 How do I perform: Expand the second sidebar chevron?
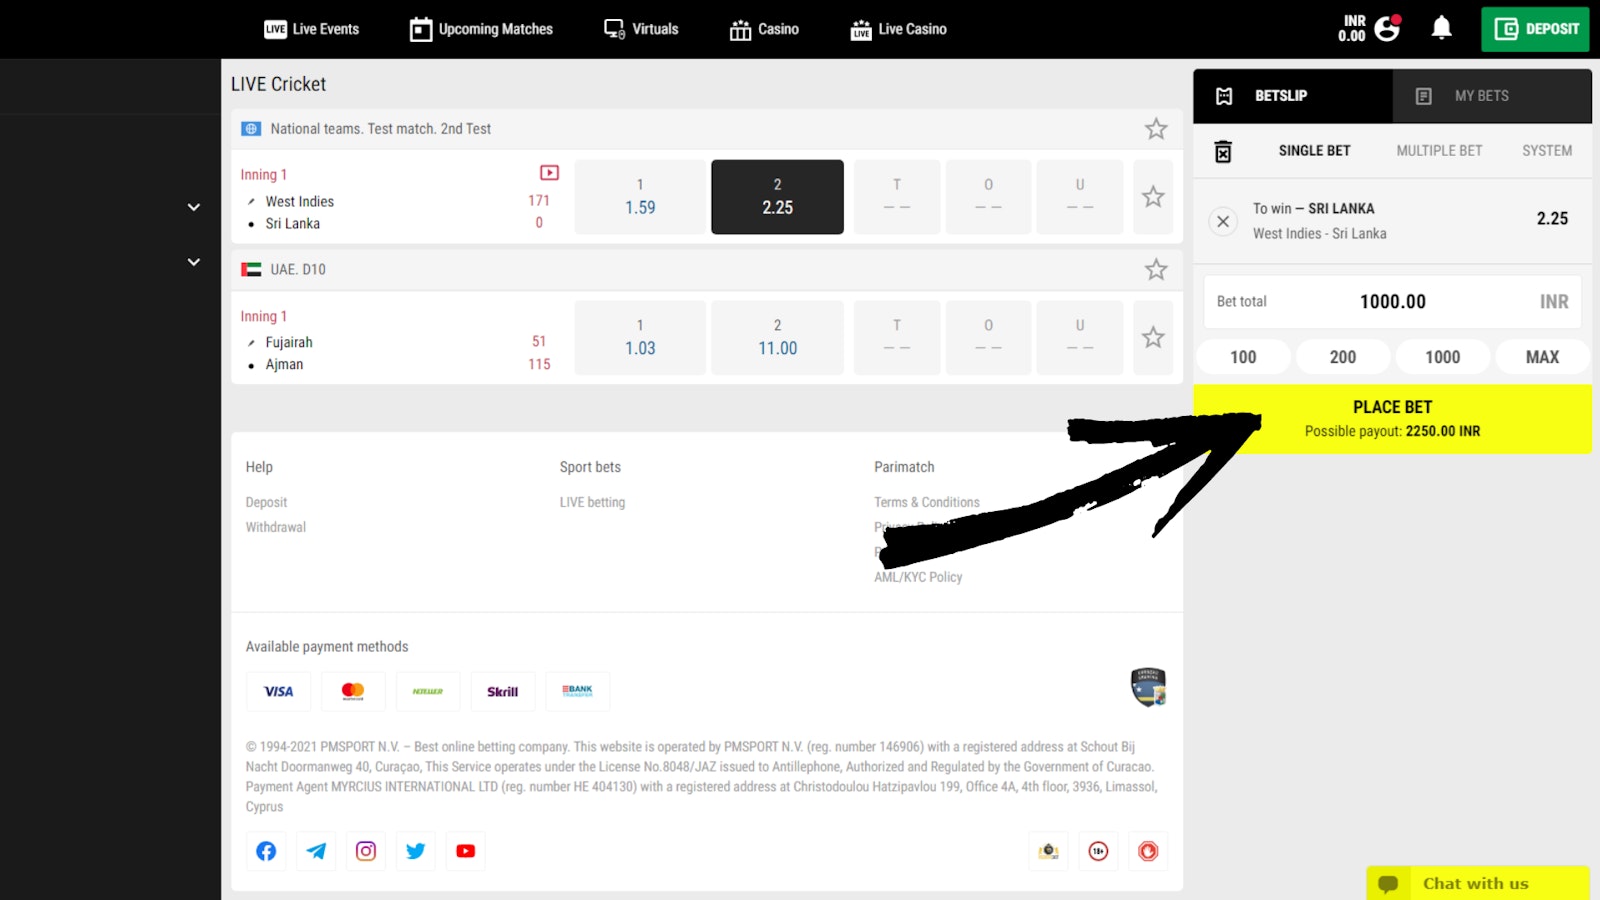click(194, 262)
